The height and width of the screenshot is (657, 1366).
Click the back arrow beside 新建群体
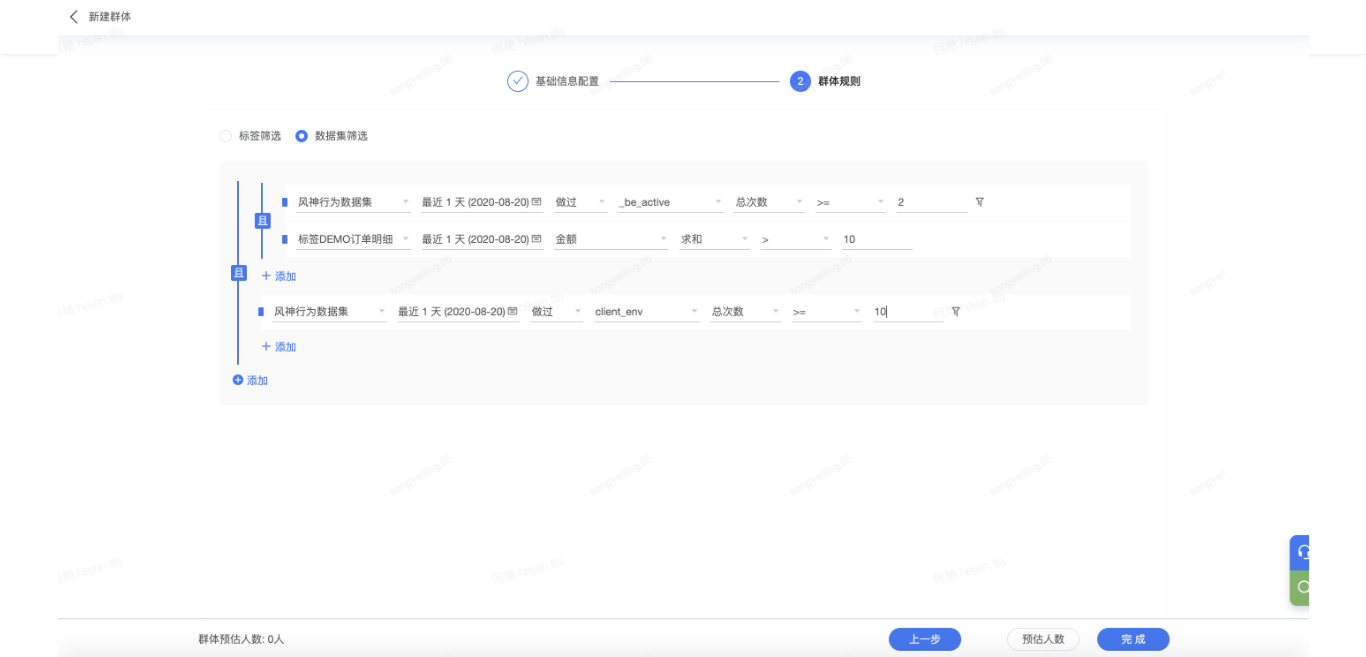[73, 17]
